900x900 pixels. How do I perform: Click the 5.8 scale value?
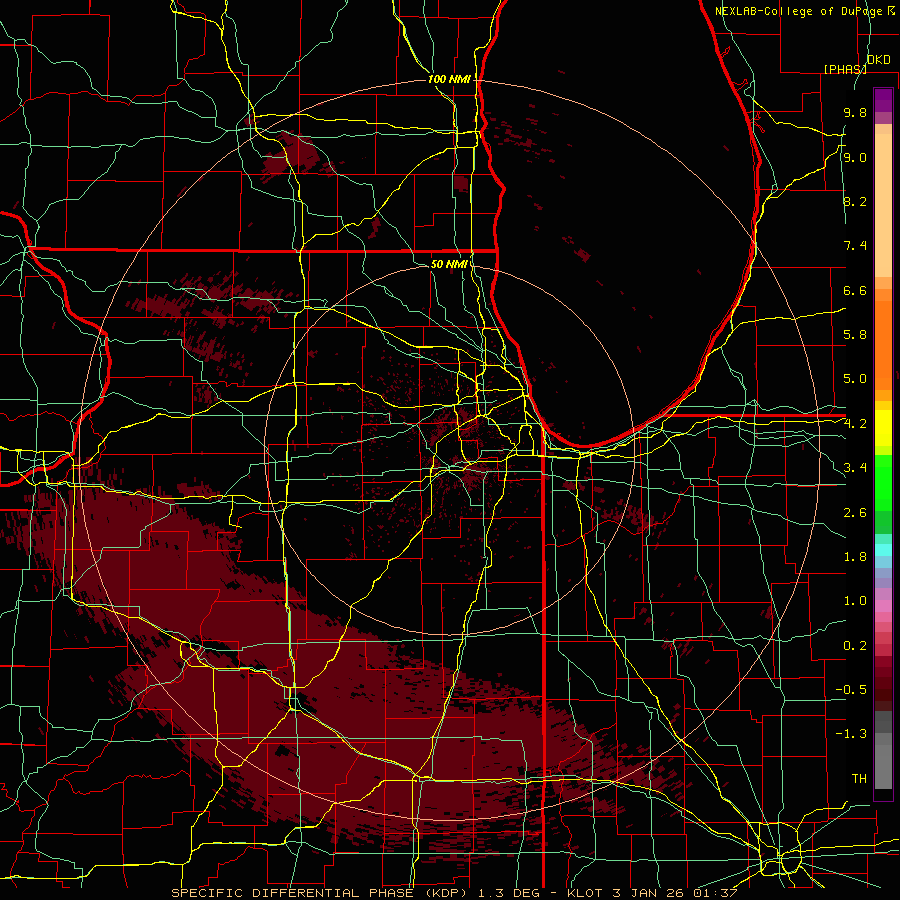point(855,335)
